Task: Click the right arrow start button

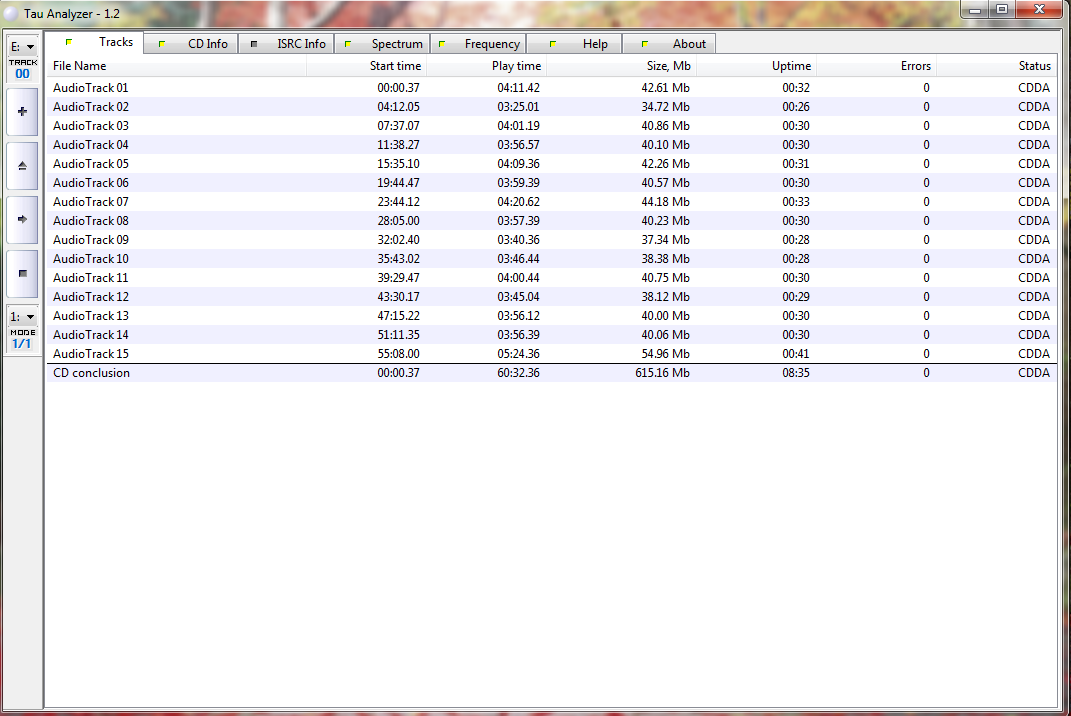Action: [x=22, y=219]
